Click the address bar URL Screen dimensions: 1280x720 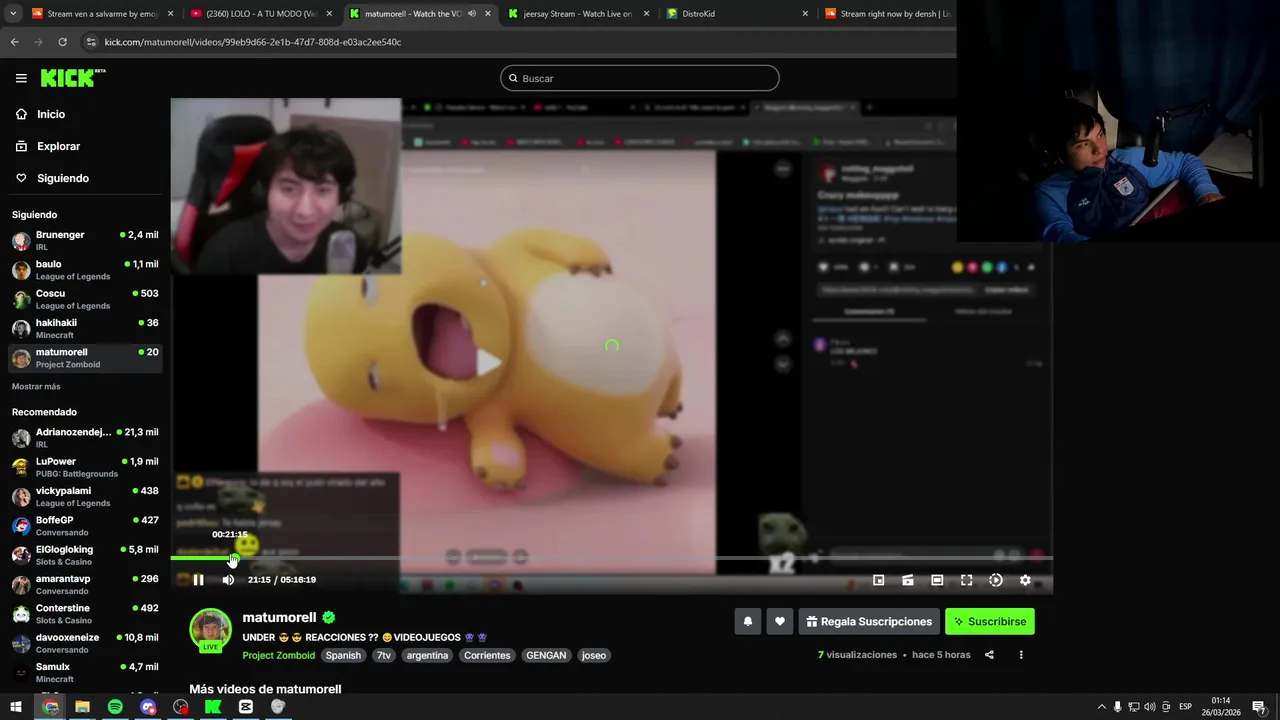tap(253, 42)
